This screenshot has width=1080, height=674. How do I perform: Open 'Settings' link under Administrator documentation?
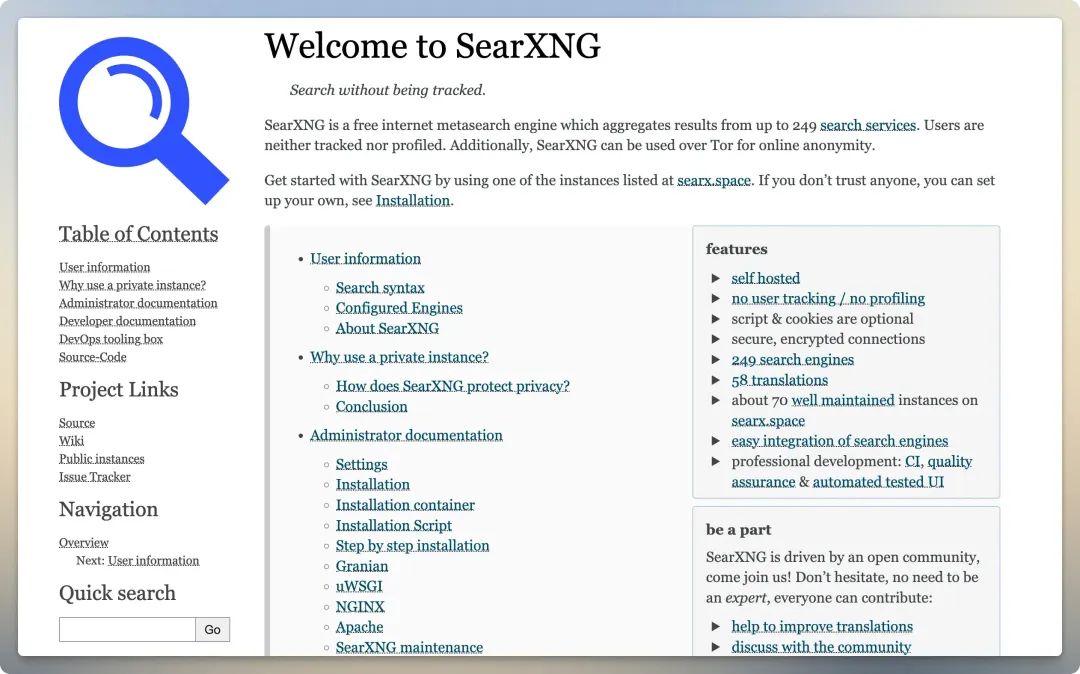[x=362, y=465]
